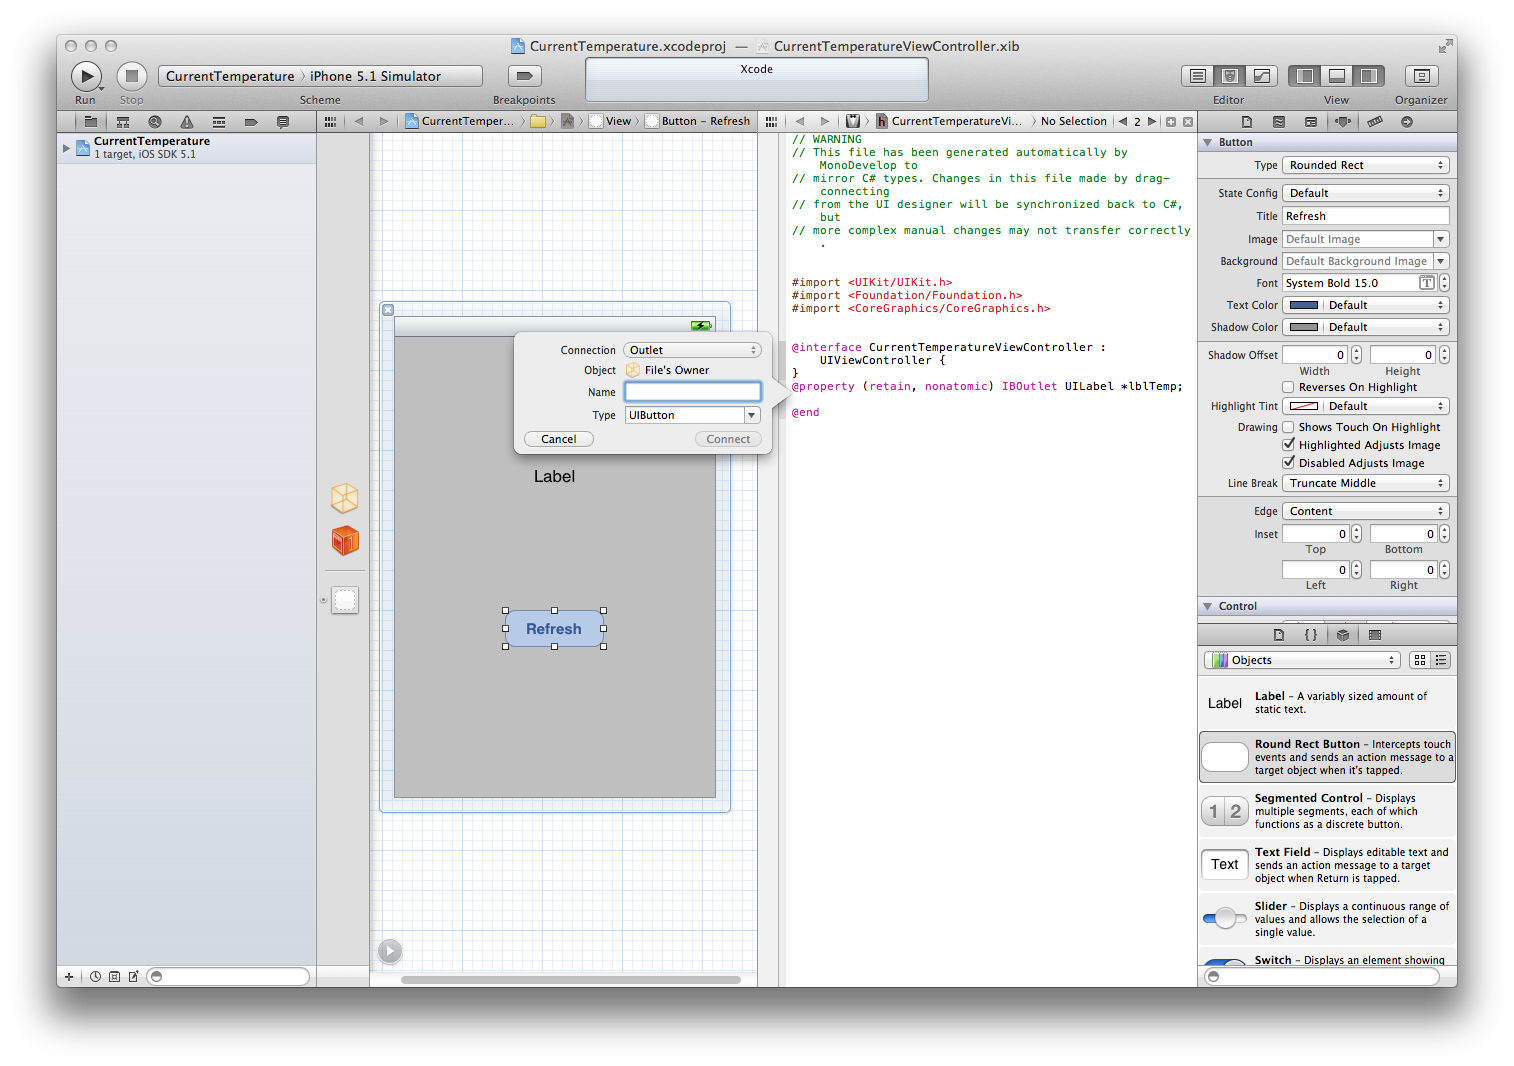Show the Media library
The height and width of the screenshot is (1066, 1514).
point(1375,635)
